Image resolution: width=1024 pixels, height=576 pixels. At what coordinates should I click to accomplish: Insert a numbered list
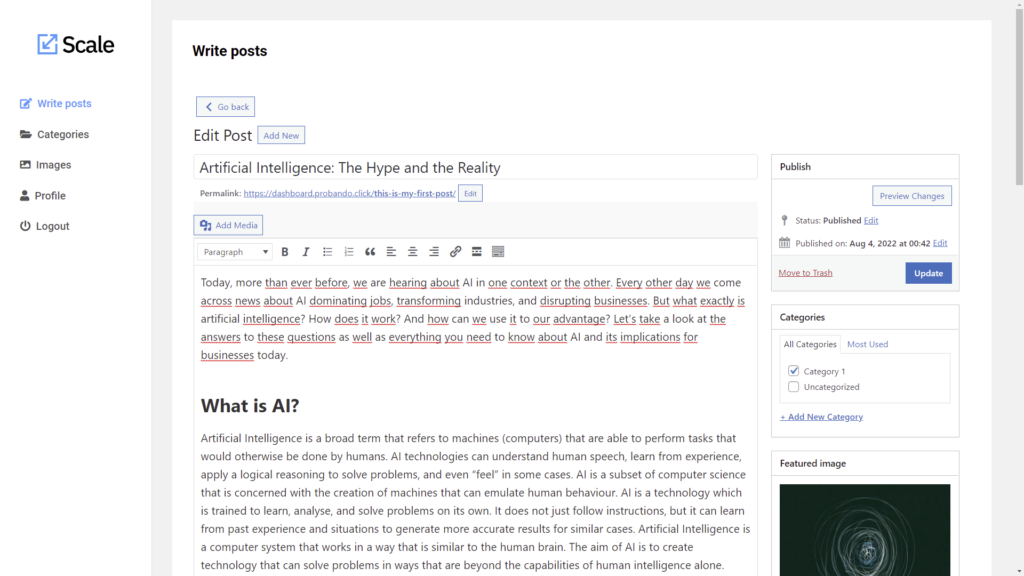348,251
